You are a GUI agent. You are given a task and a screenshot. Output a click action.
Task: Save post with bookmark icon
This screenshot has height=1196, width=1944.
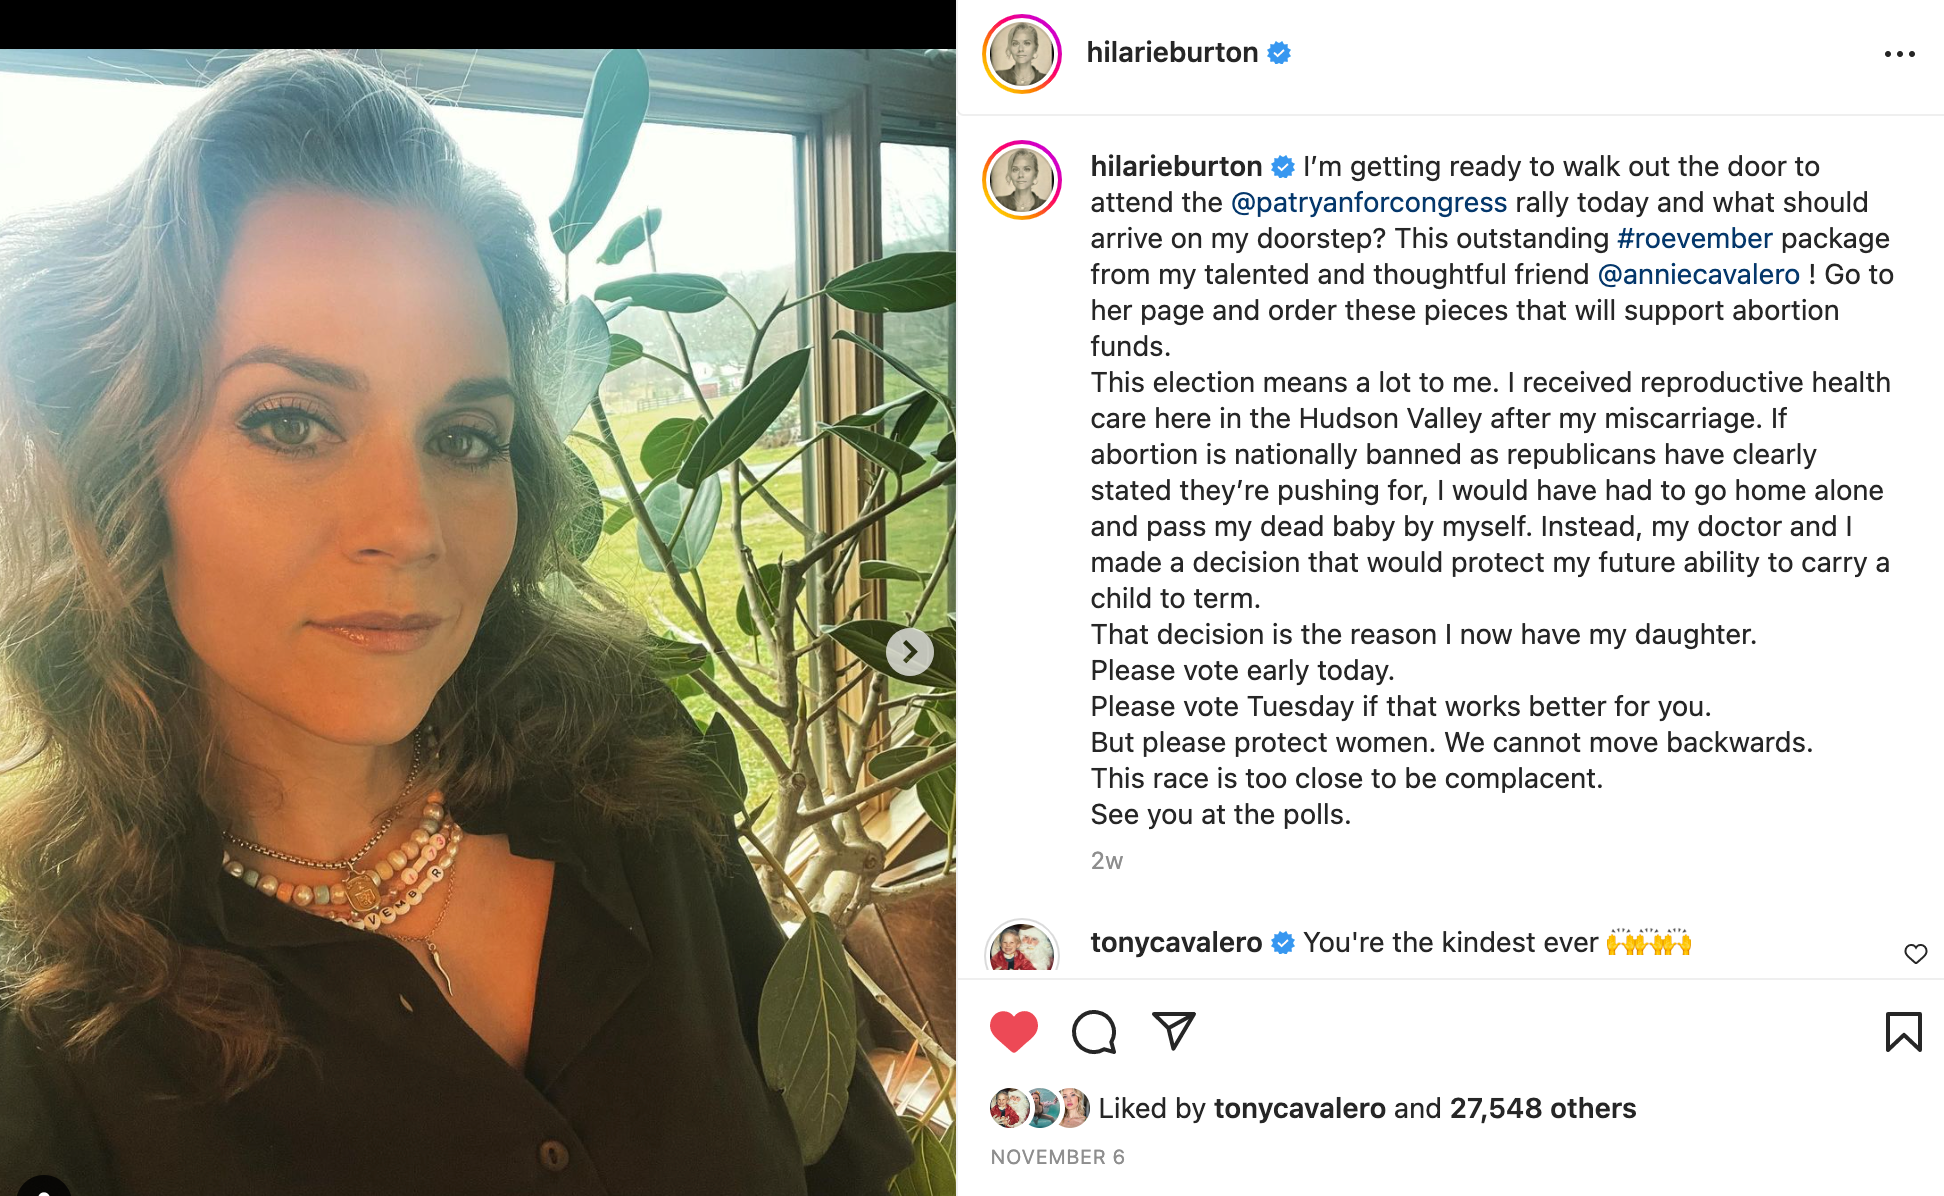click(x=1903, y=1032)
